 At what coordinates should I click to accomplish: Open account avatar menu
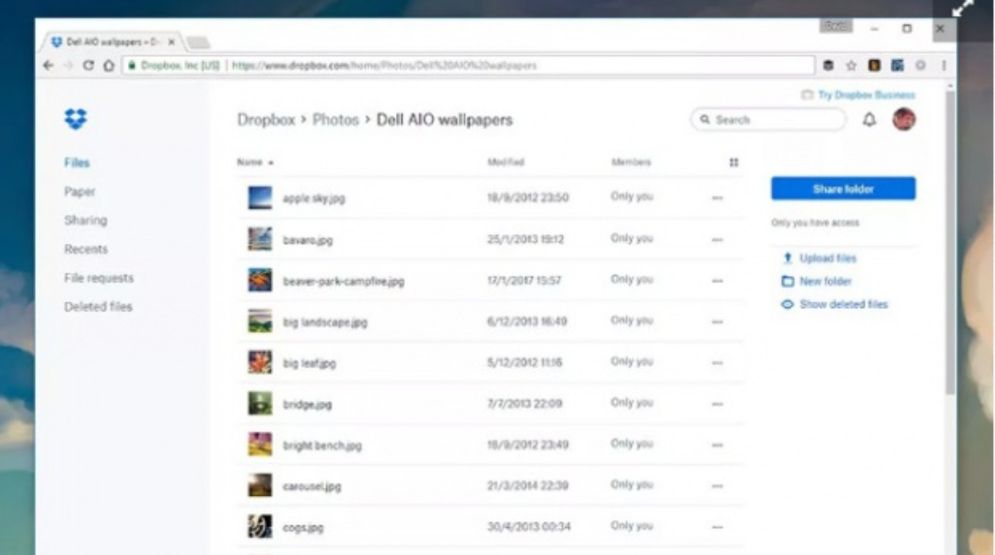[x=904, y=119]
